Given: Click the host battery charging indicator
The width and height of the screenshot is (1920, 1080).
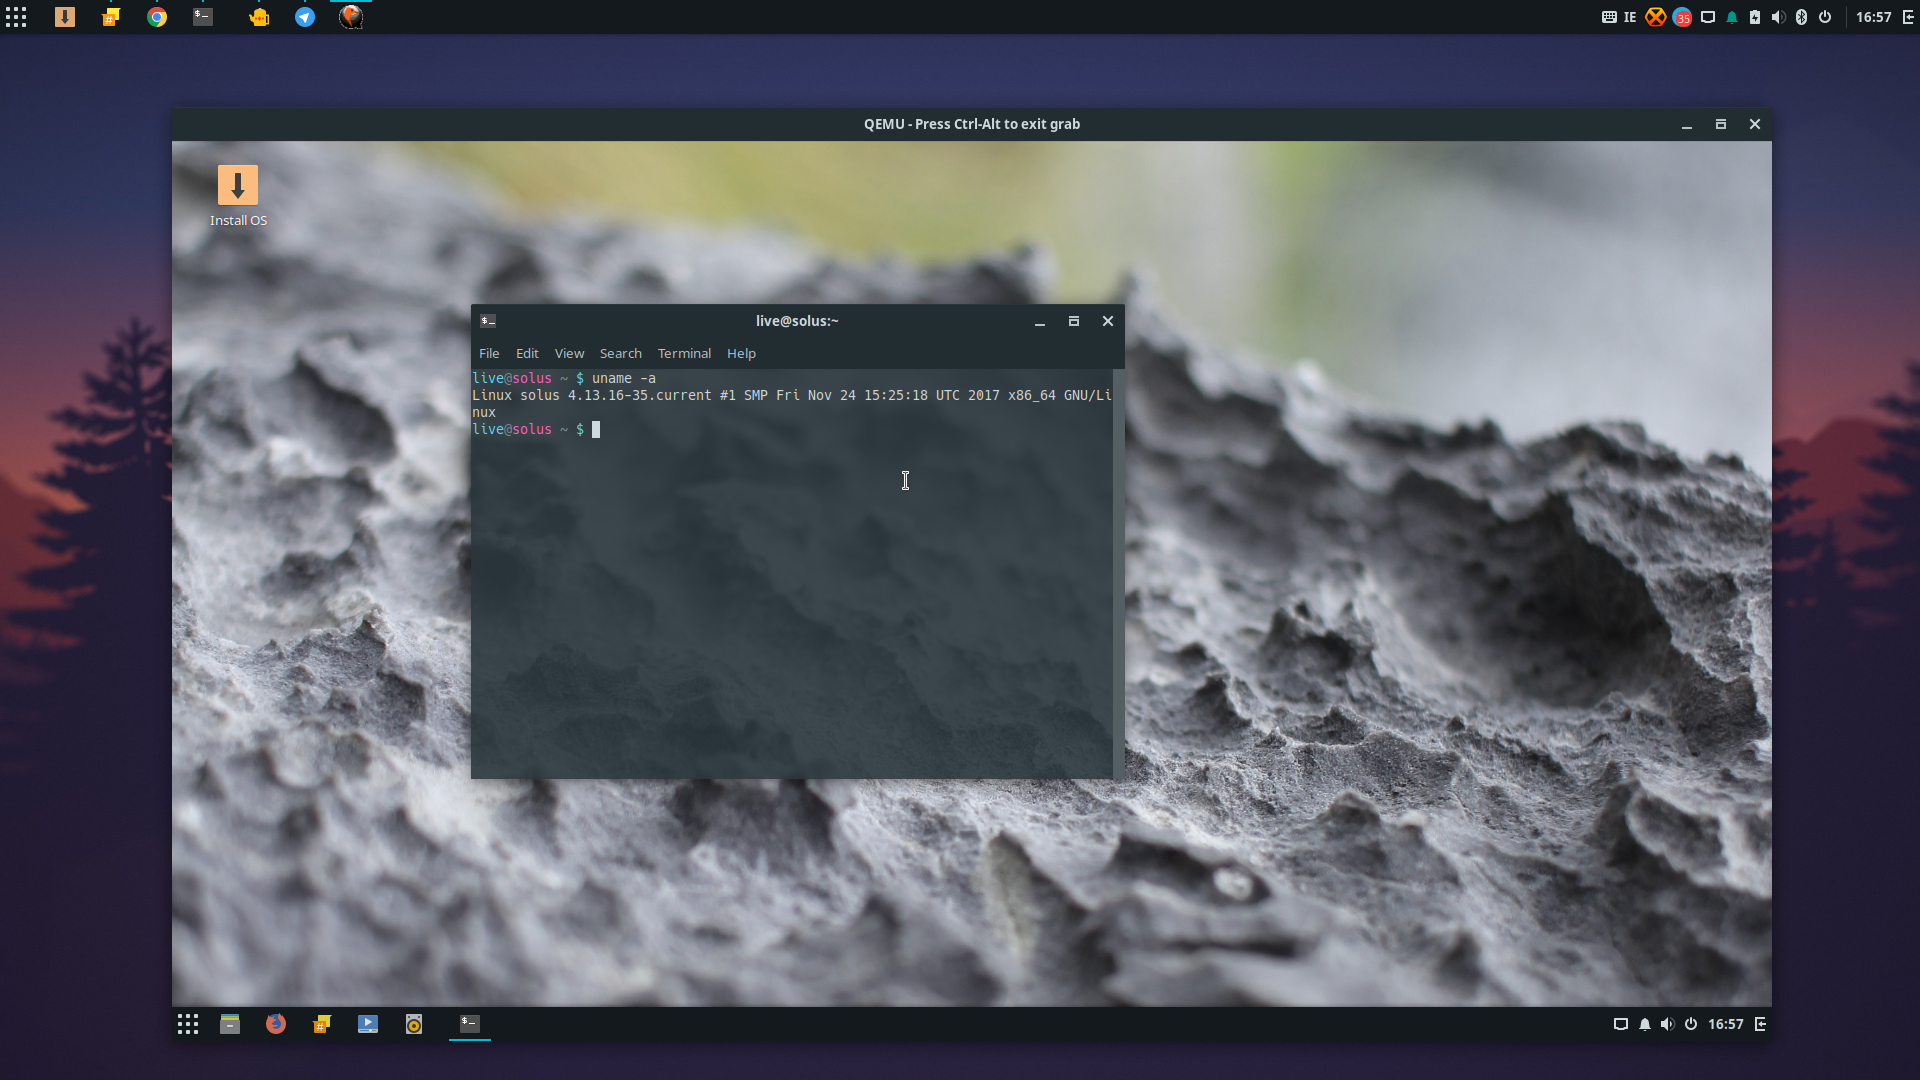Looking at the screenshot, I should [1755, 17].
